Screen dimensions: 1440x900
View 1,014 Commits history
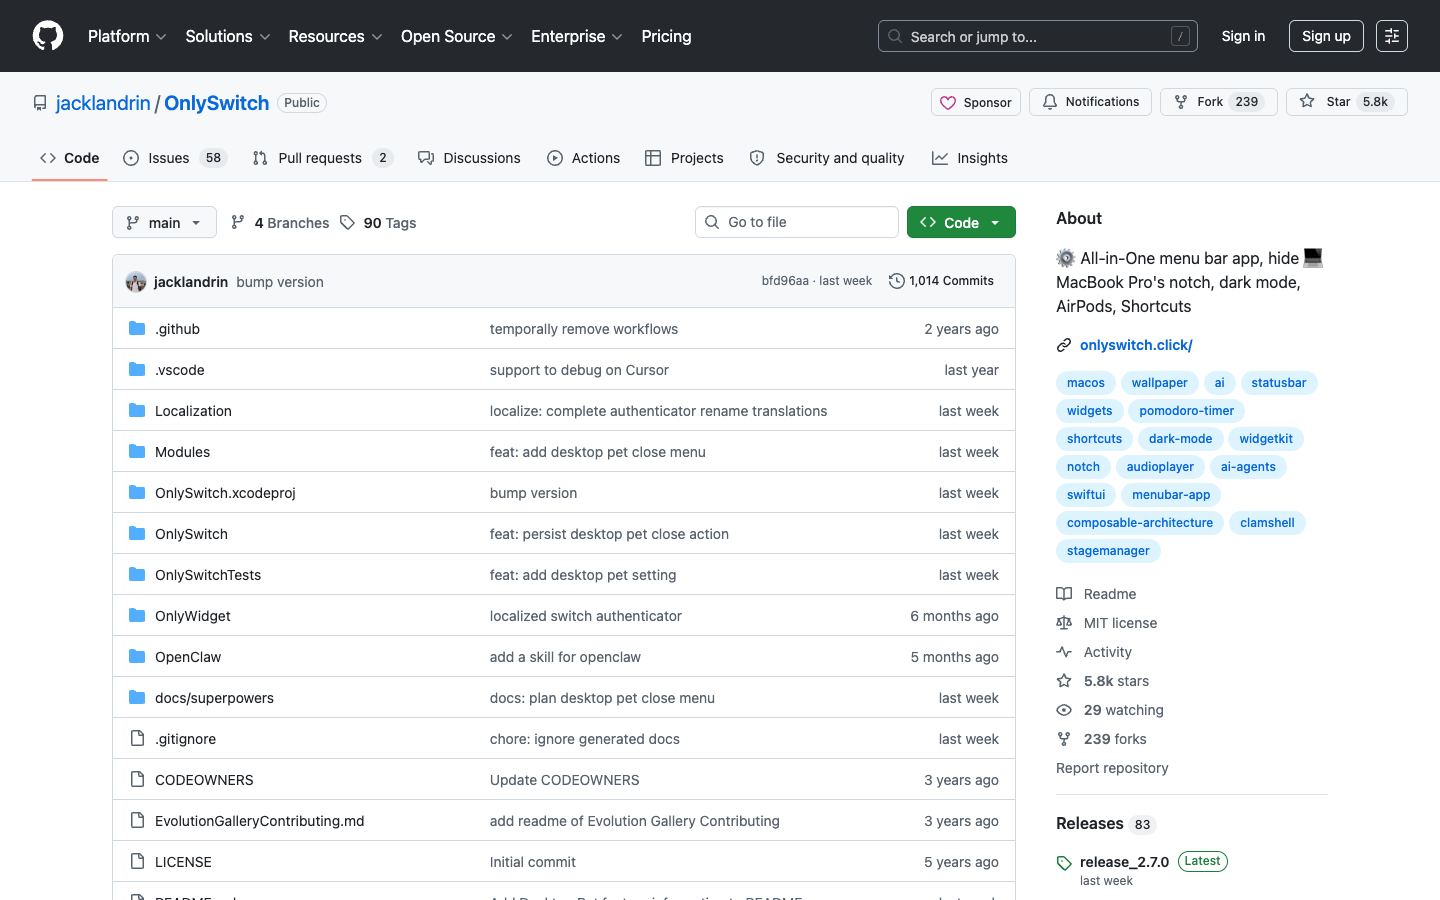[x=941, y=281]
